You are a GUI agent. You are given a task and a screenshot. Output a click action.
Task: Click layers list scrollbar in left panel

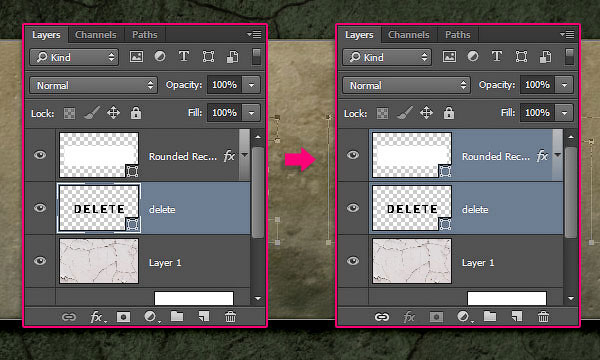coord(258,192)
